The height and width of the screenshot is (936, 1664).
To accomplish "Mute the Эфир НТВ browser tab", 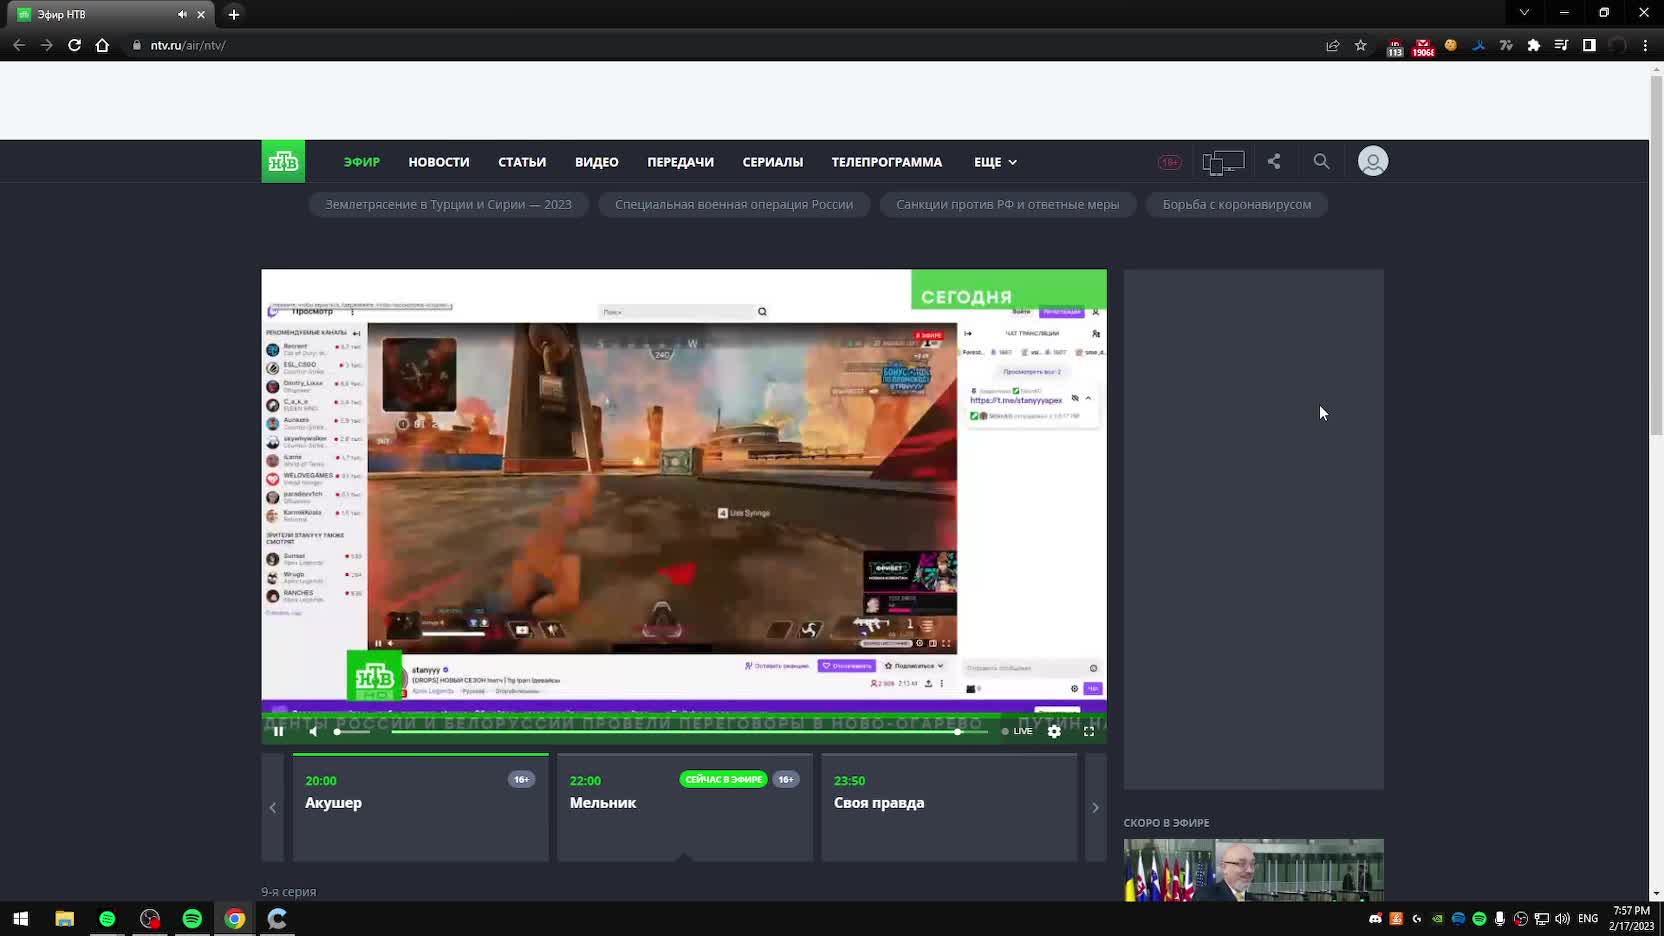I will [x=182, y=14].
